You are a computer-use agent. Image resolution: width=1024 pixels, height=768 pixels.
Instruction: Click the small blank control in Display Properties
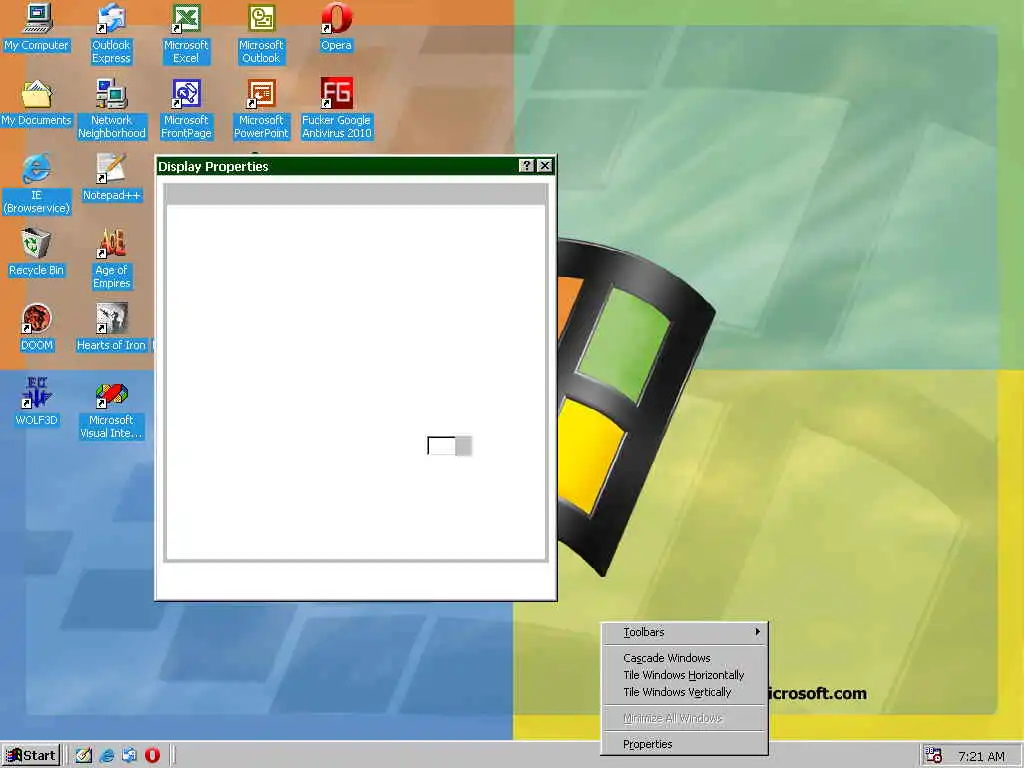[x=449, y=446]
